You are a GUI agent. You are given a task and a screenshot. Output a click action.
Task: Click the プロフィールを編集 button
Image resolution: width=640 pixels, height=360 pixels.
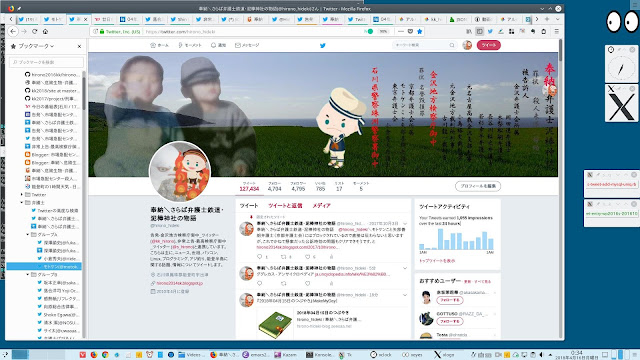[x=478, y=186]
